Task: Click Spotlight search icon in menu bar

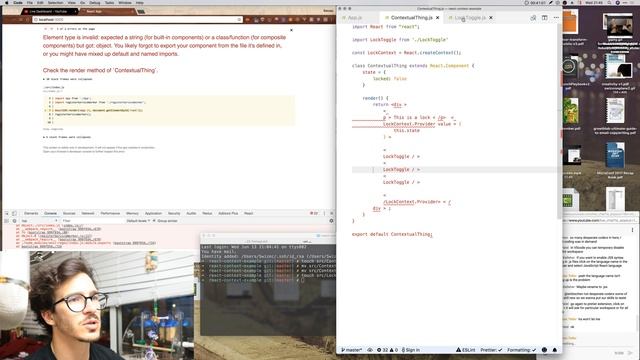Action: (609, 3)
